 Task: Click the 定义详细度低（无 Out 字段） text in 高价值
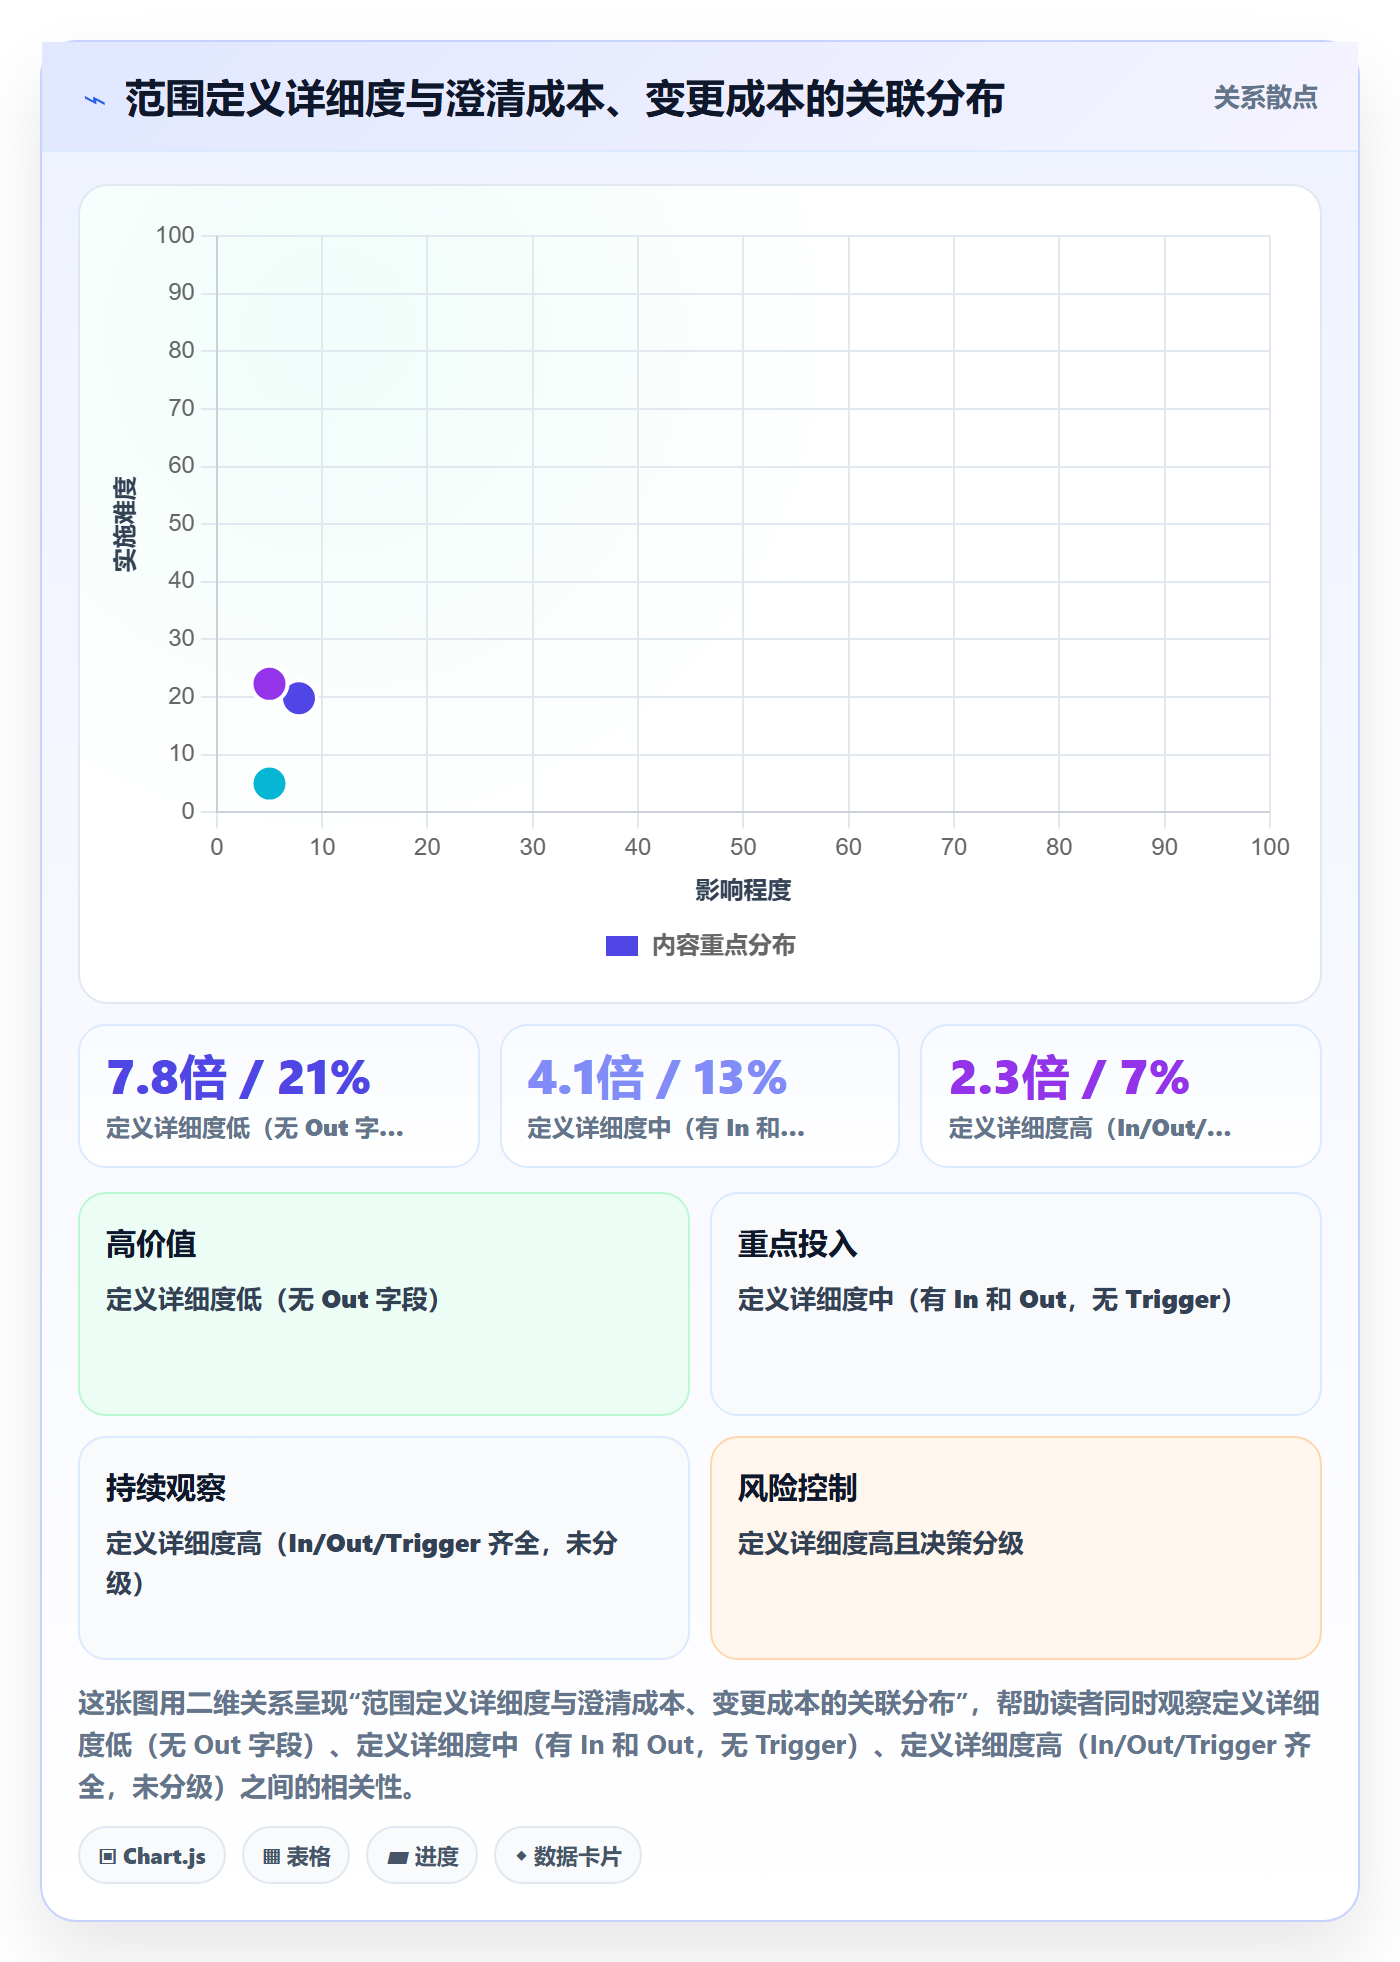(273, 1300)
